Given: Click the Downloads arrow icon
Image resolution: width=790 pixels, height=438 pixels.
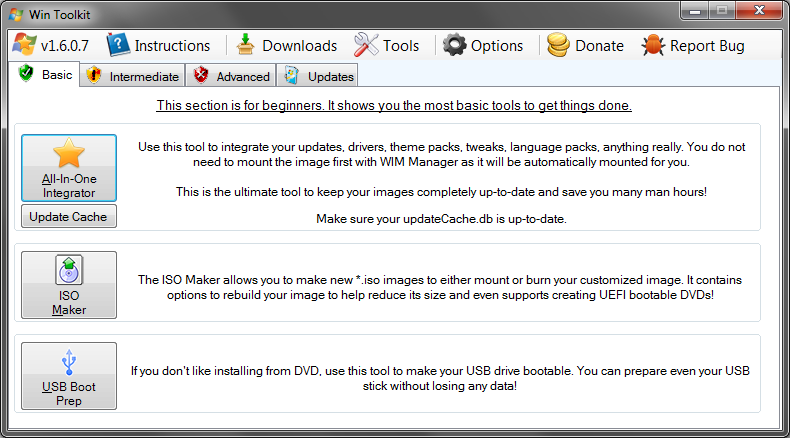Looking at the screenshot, I should tap(245, 45).
